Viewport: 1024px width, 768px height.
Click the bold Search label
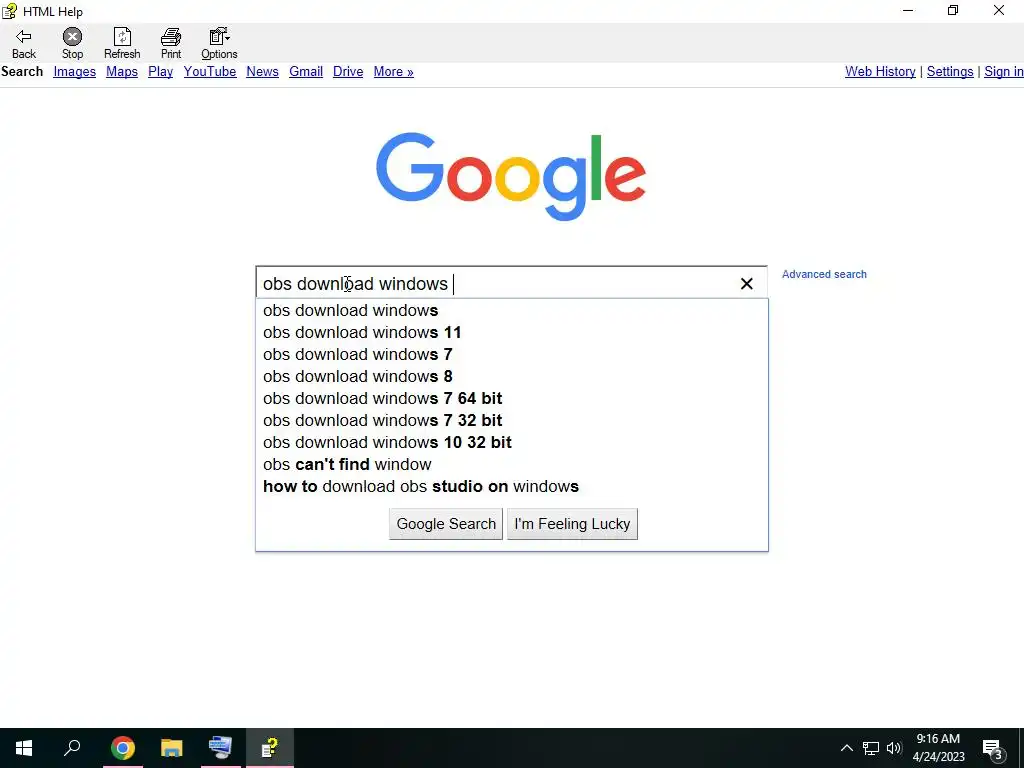click(22, 72)
